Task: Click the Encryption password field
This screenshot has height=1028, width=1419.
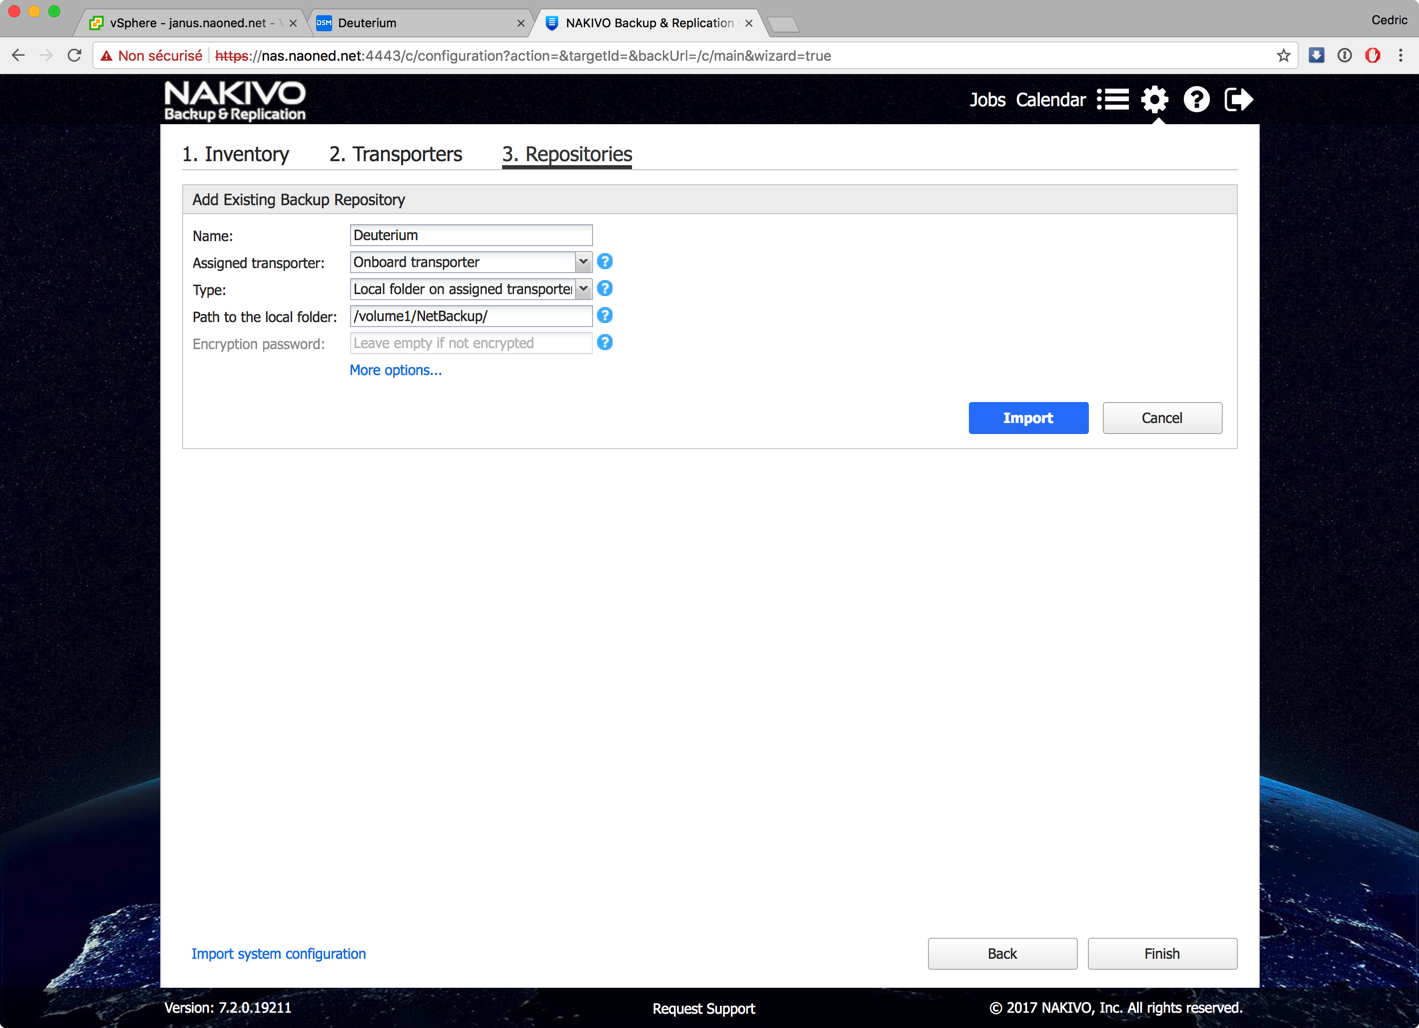Action: (470, 343)
